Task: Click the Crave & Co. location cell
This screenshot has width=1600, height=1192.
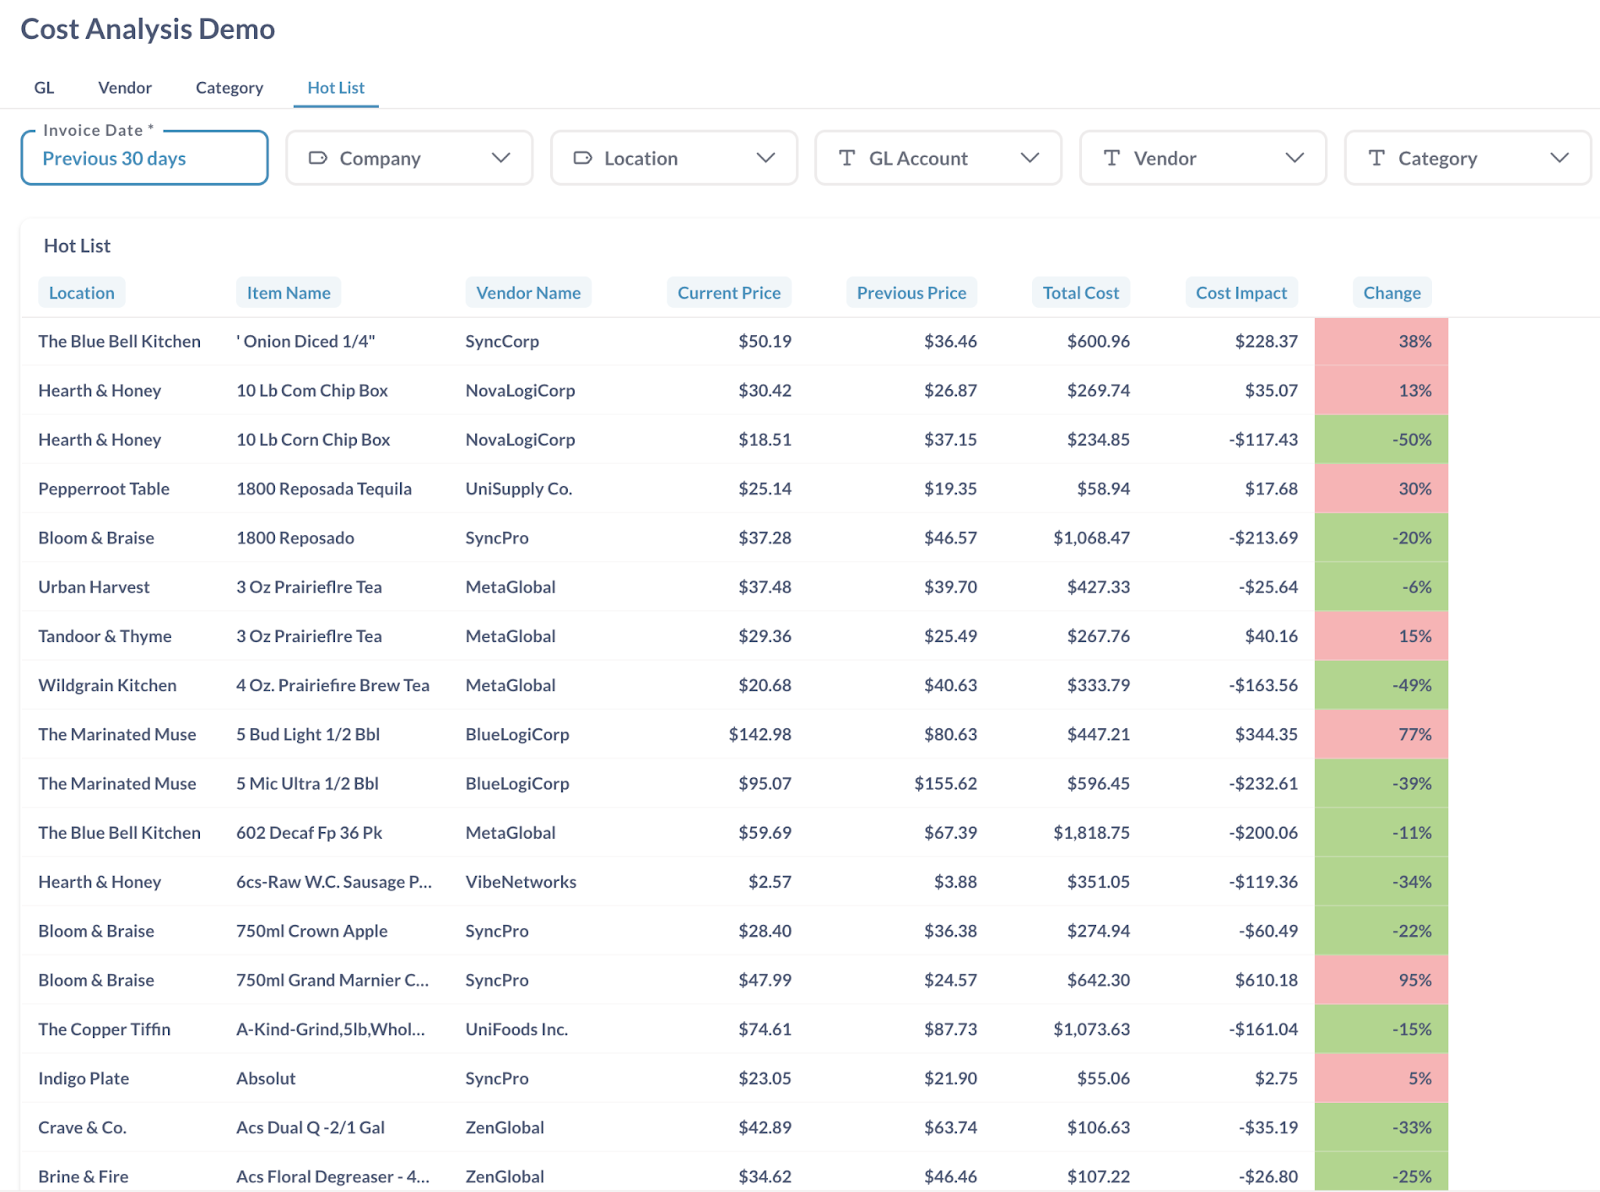Action: [82, 1128]
